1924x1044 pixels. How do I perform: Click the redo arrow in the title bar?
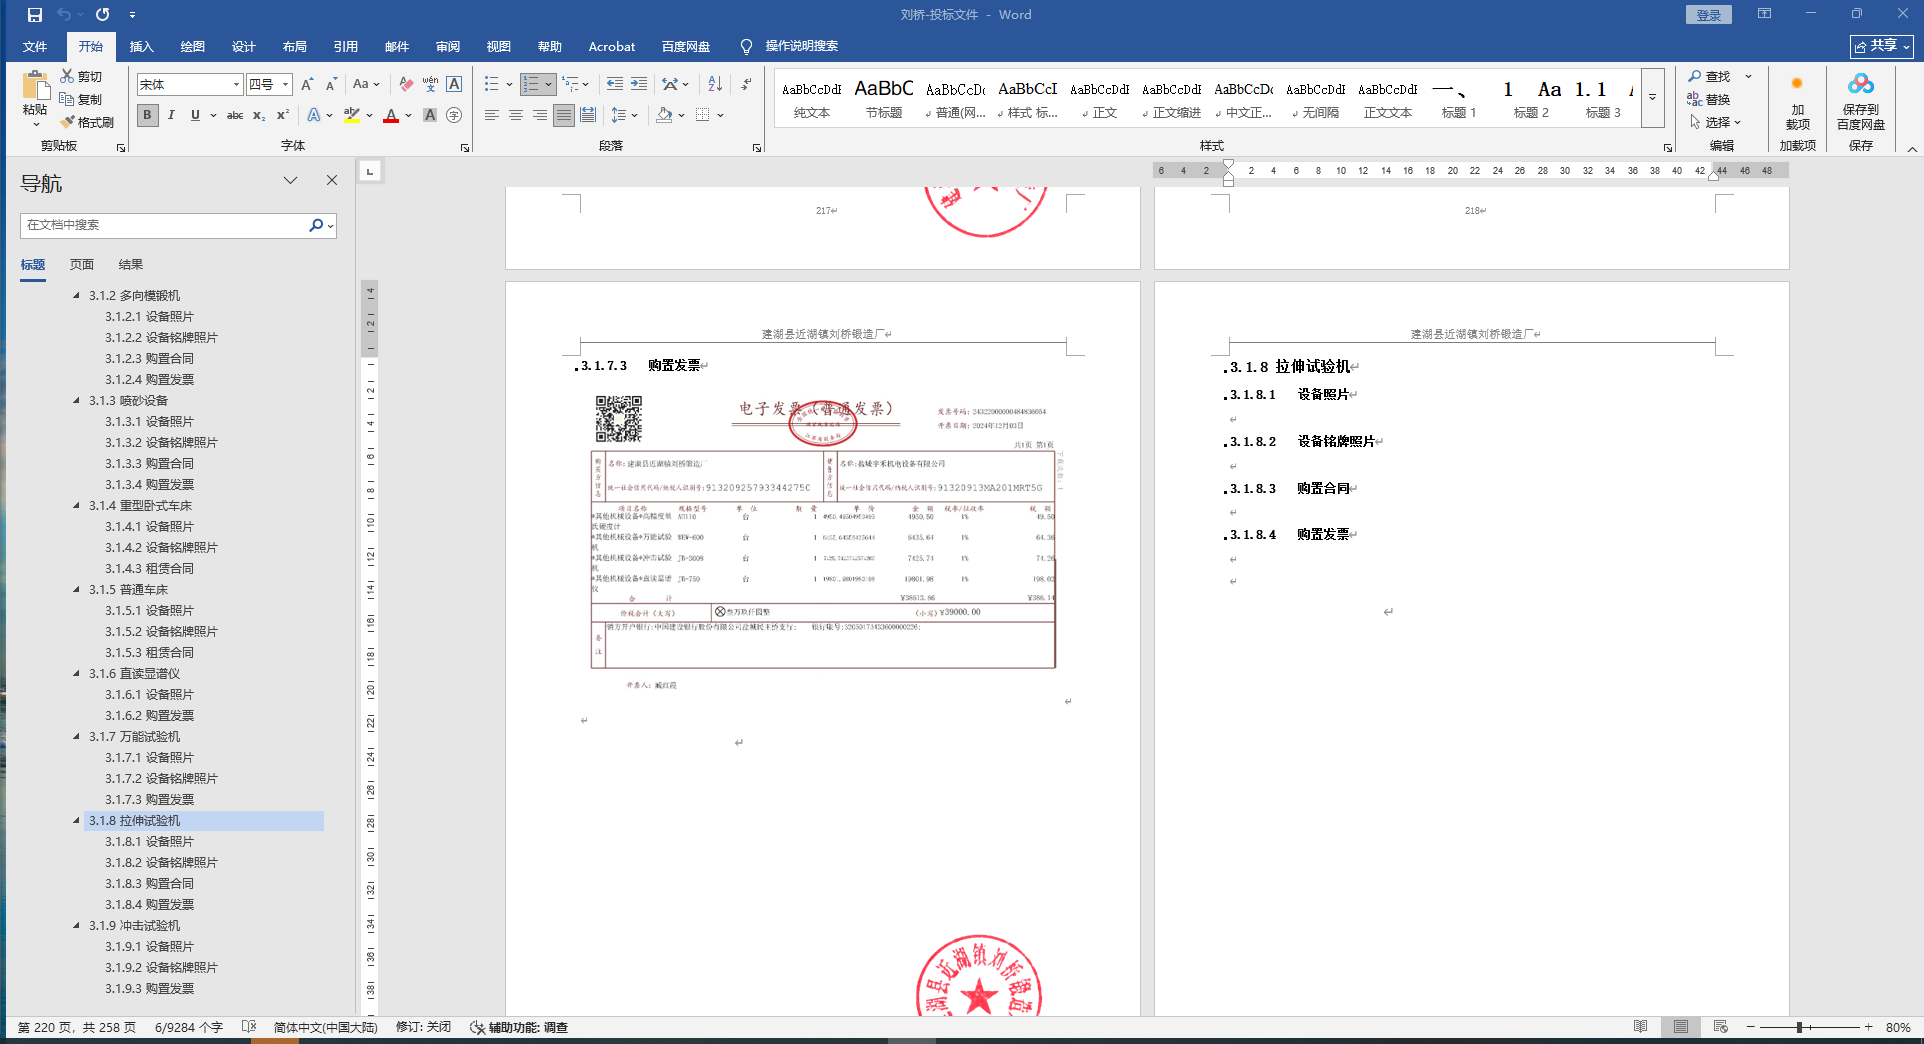tap(103, 15)
